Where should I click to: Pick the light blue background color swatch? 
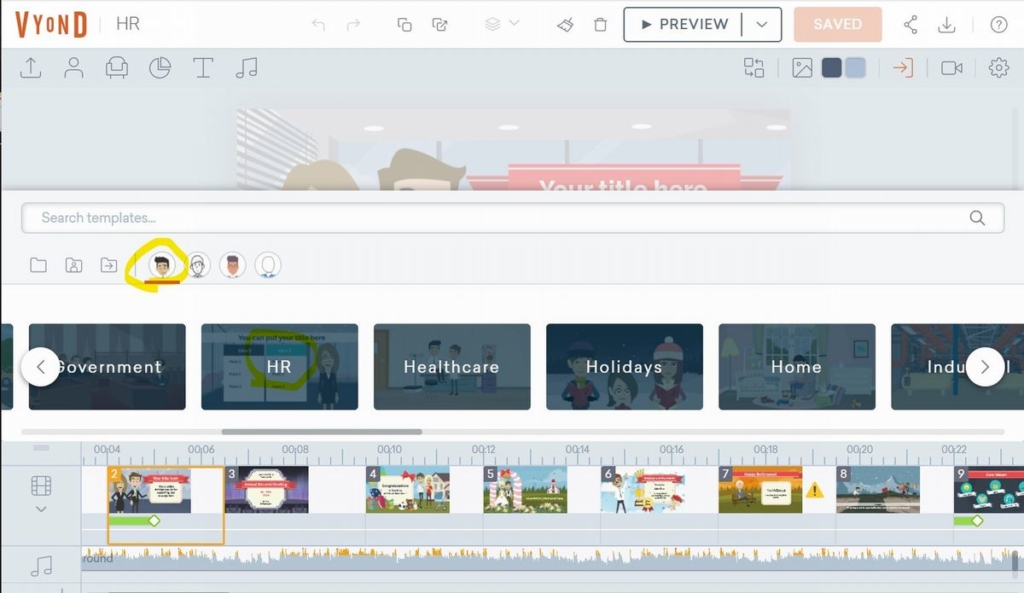(856, 68)
